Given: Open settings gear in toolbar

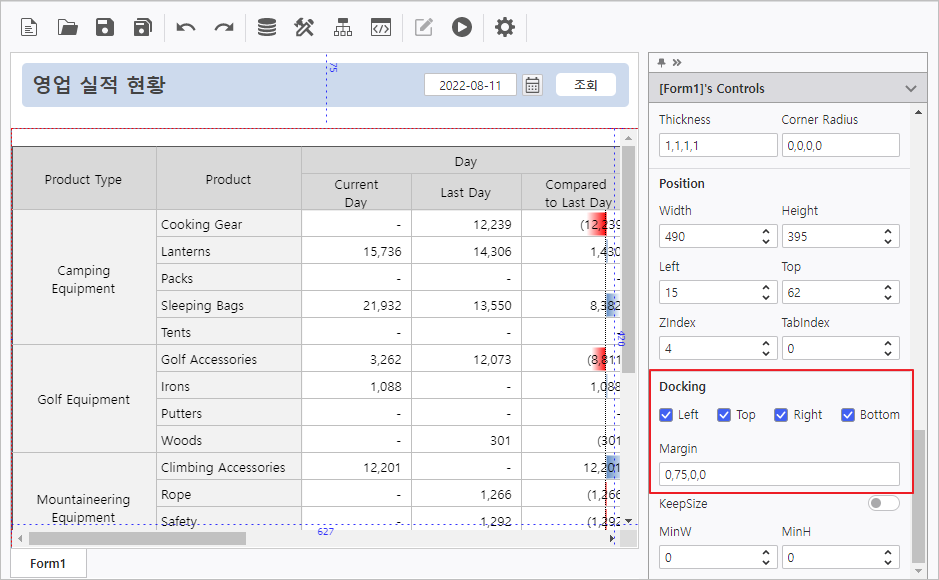Looking at the screenshot, I should click(x=505, y=28).
